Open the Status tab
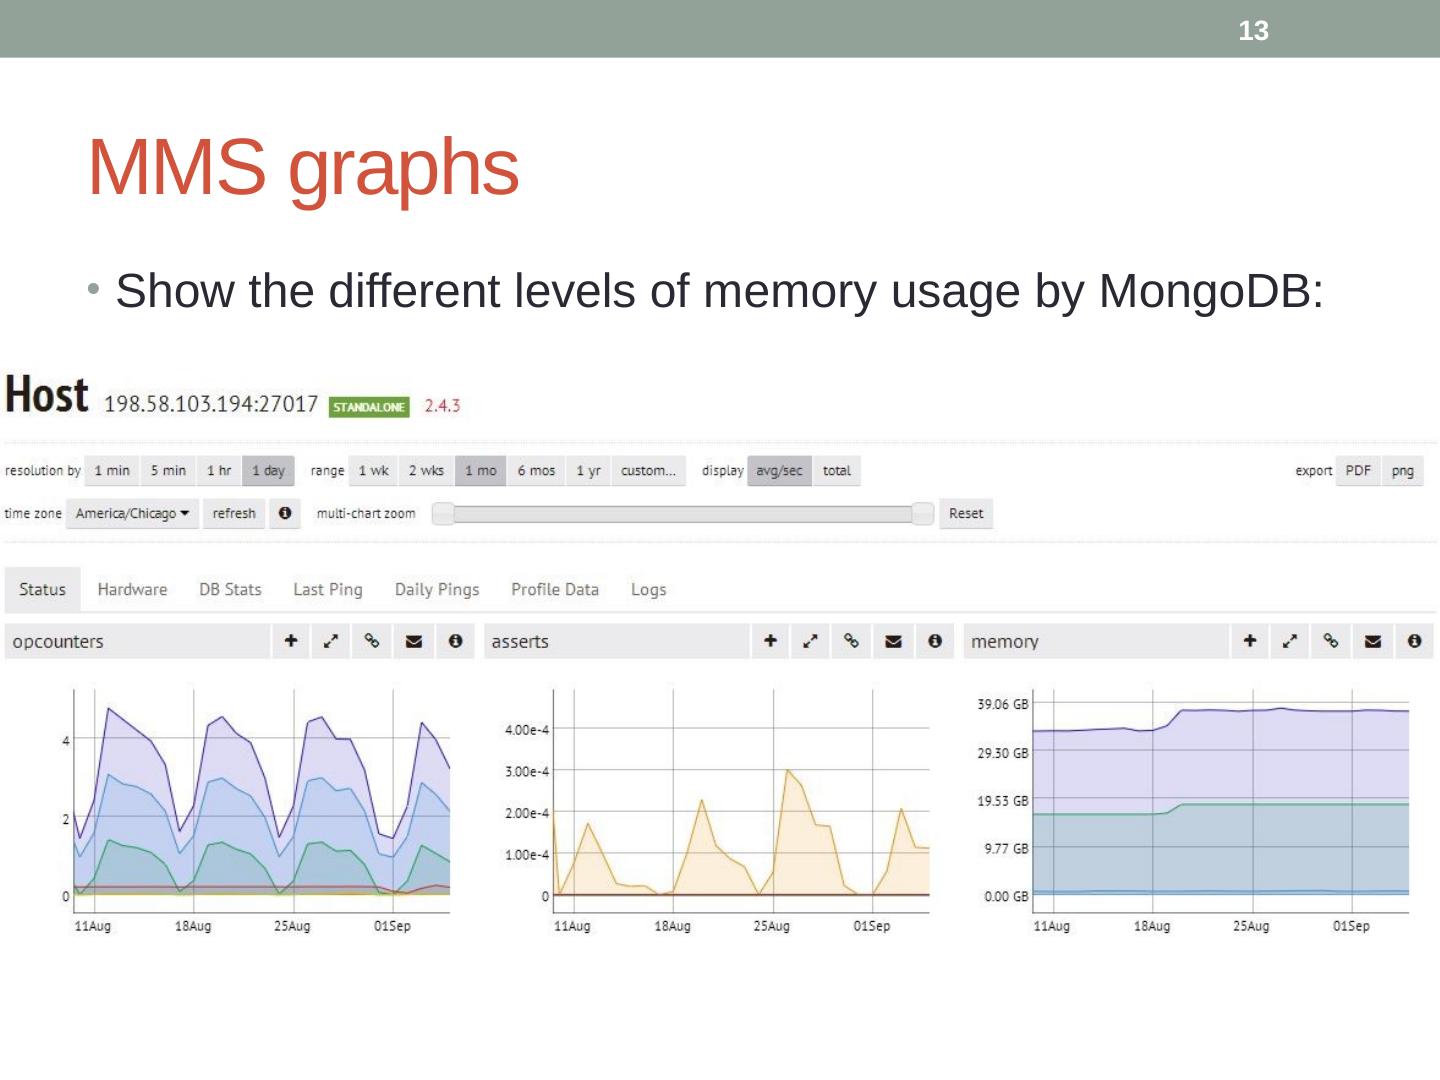Viewport: 1440px width, 1080px height. point(42,590)
